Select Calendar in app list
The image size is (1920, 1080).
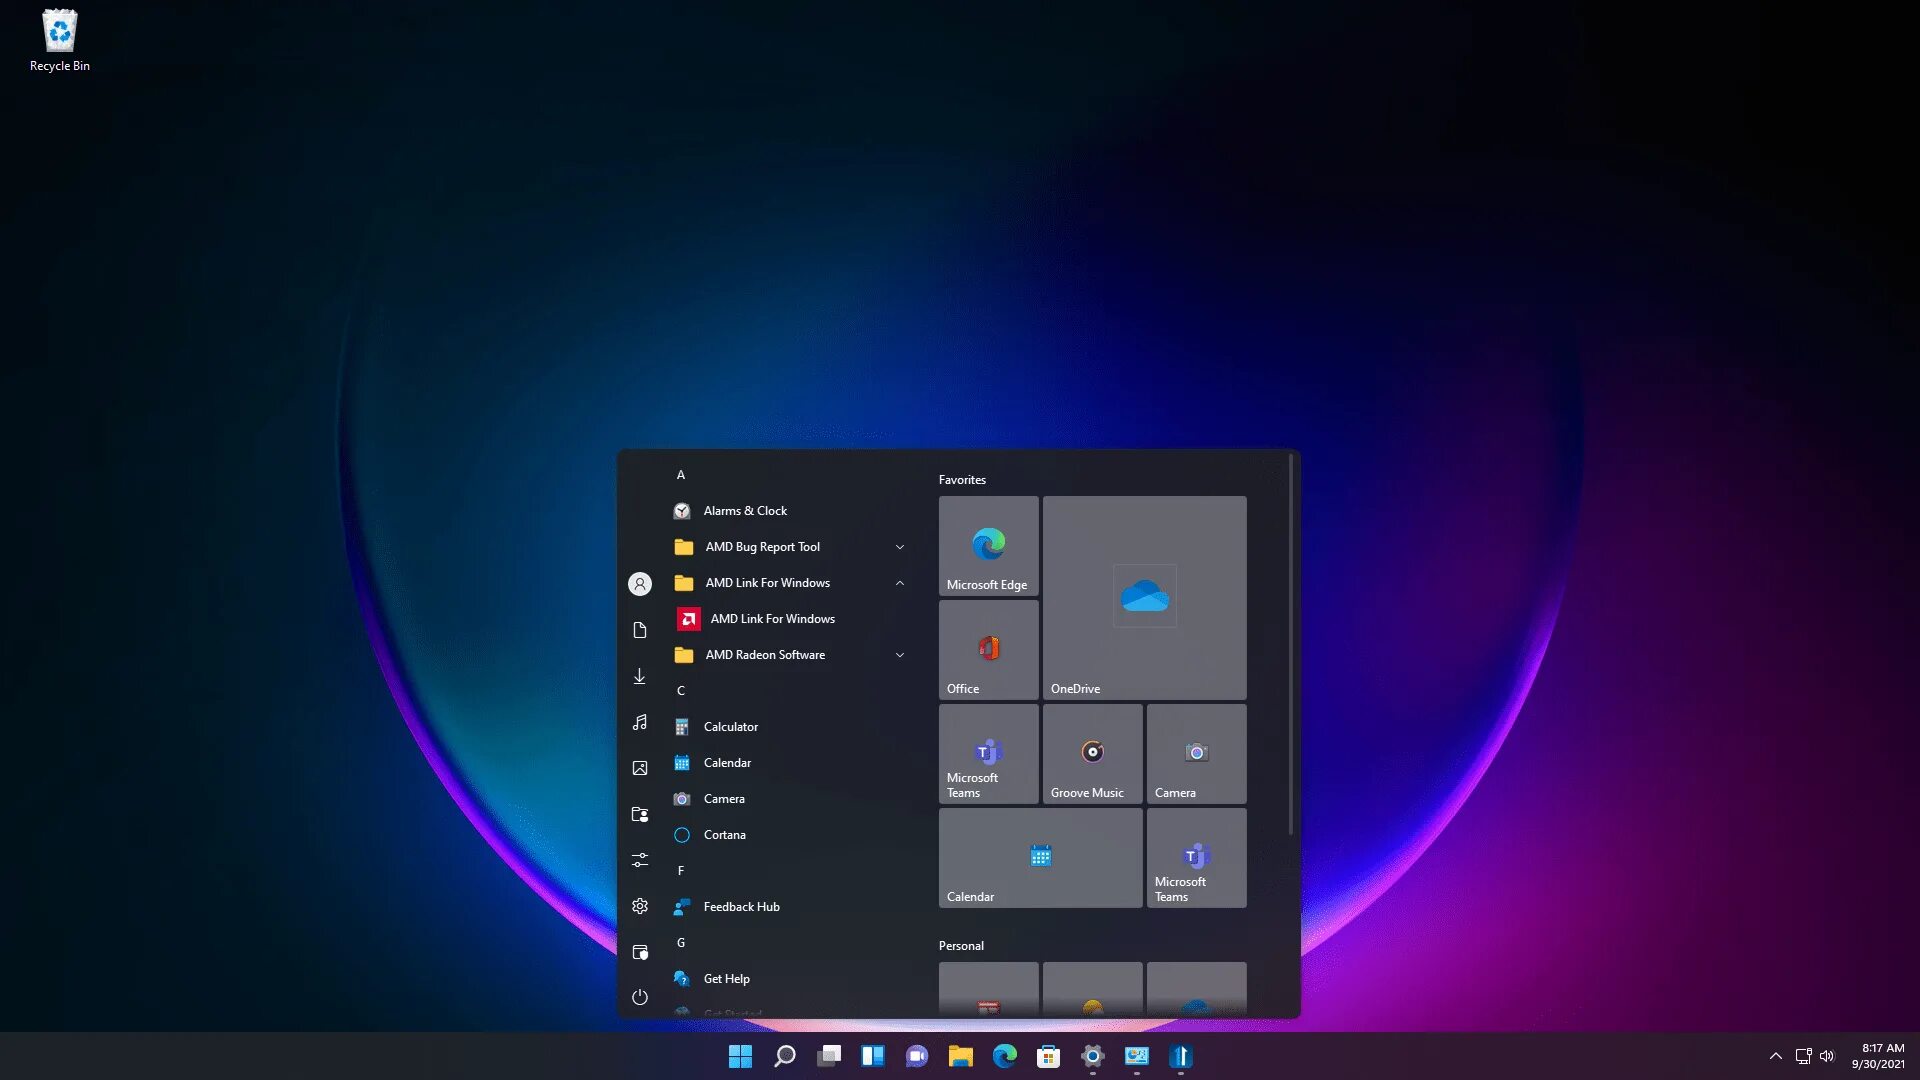point(727,762)
